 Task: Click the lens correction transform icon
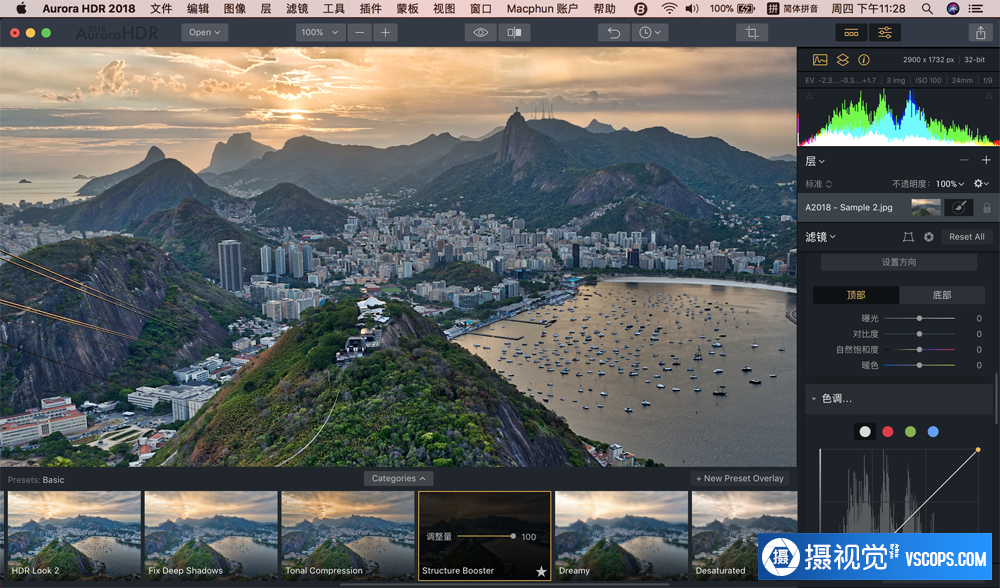coord(908,237)
